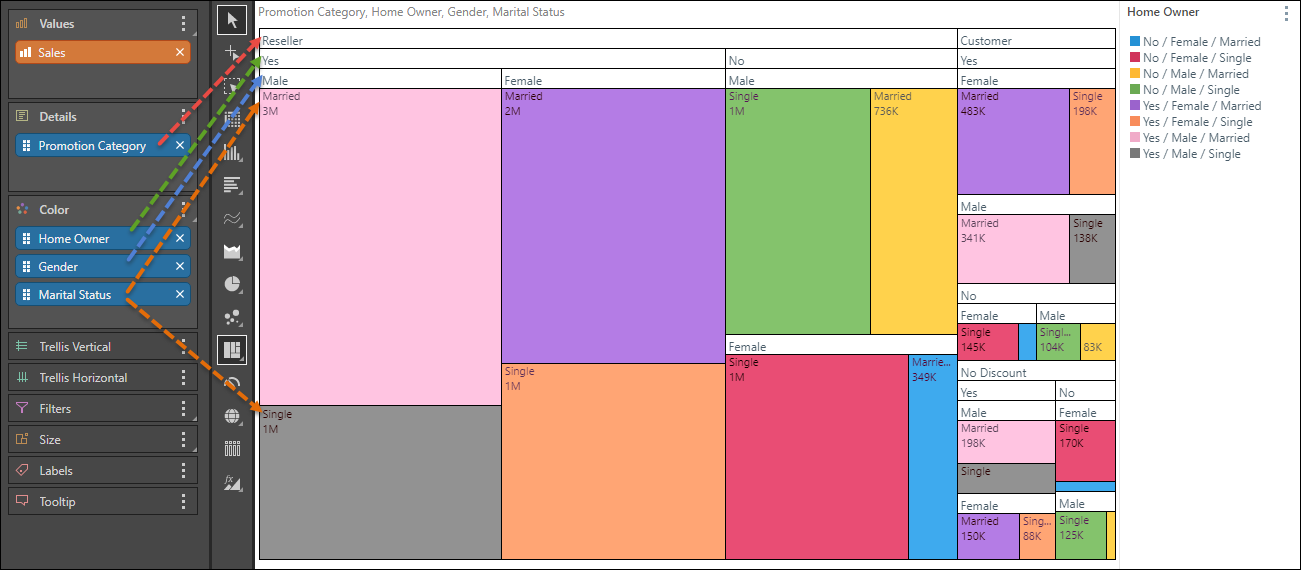1301x570 pixels.
Task: Click the line chart type icon
Action: [232, 218]
